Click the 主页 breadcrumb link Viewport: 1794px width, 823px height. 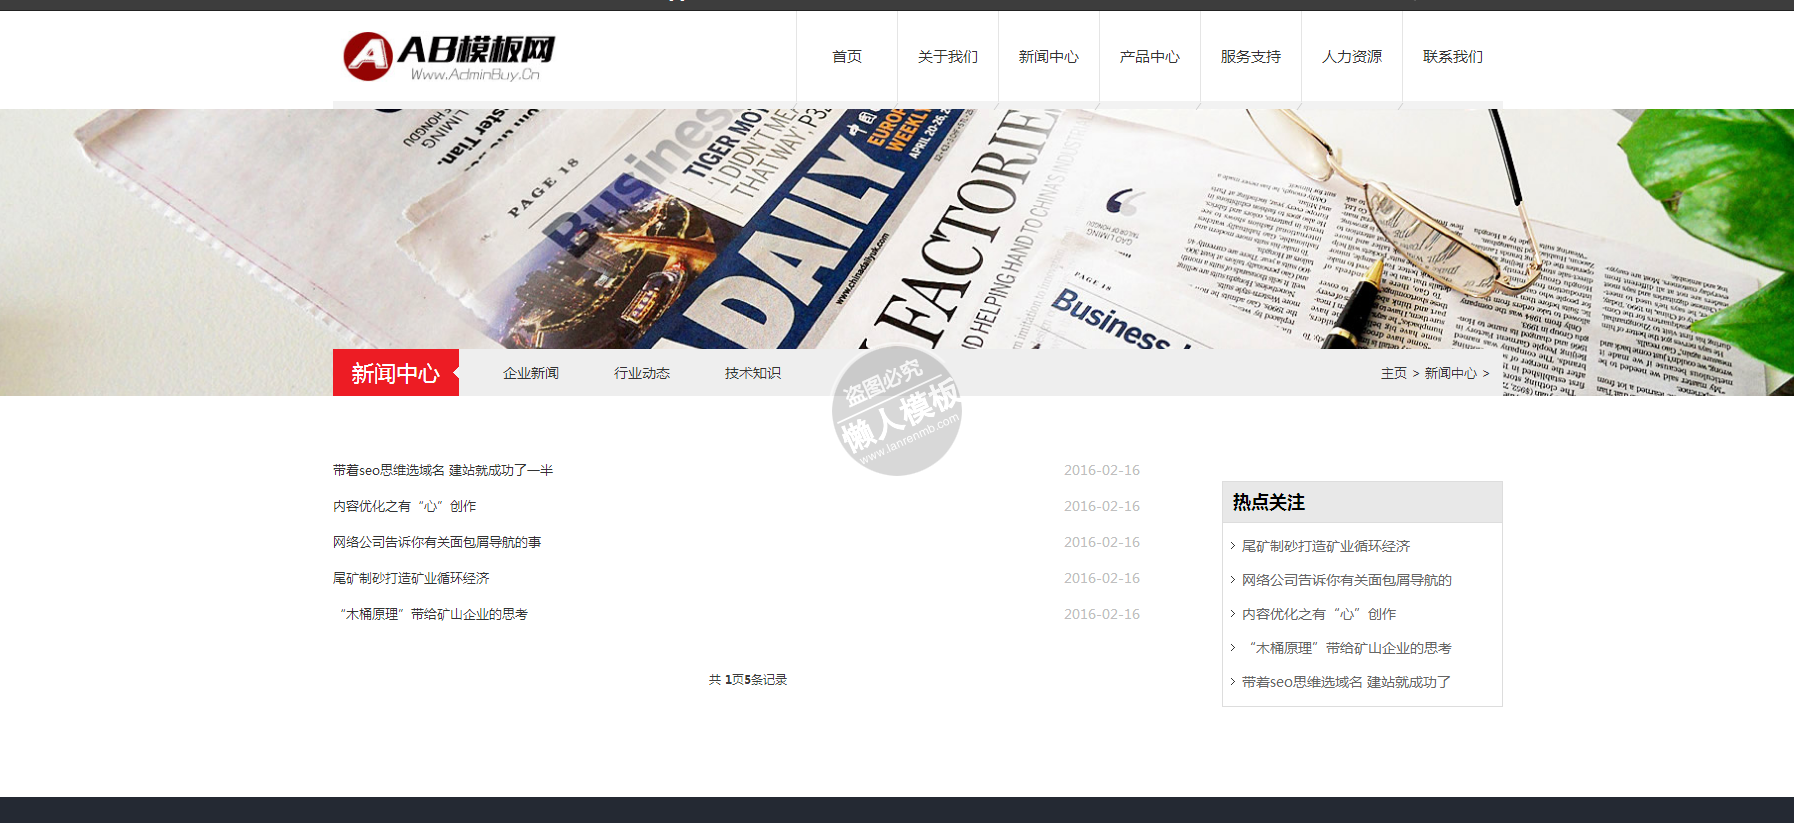(1394, 373)
